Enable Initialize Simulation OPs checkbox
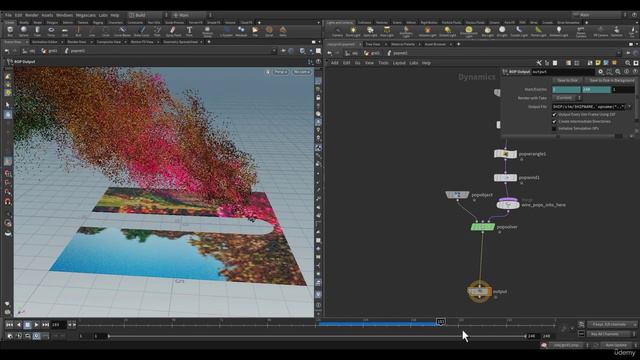 [x=554, y=129]
